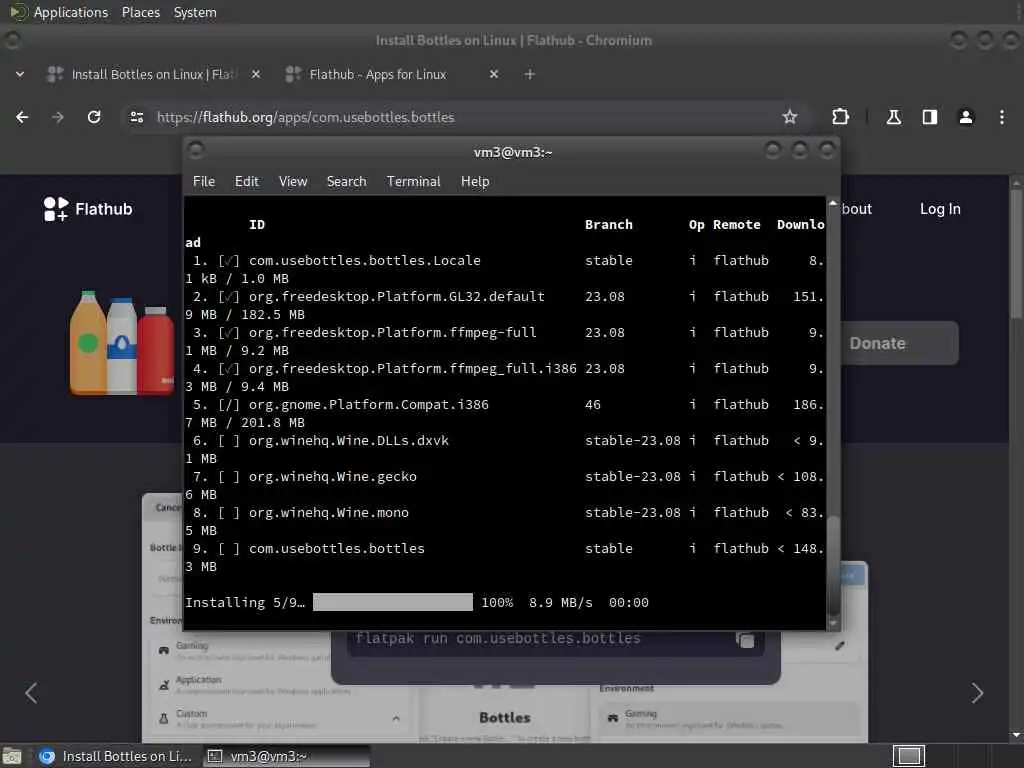Viewport: 1024px width, 768px height.
Task: Click the Chromium back navigation arrow
Action: coord(22,117)
